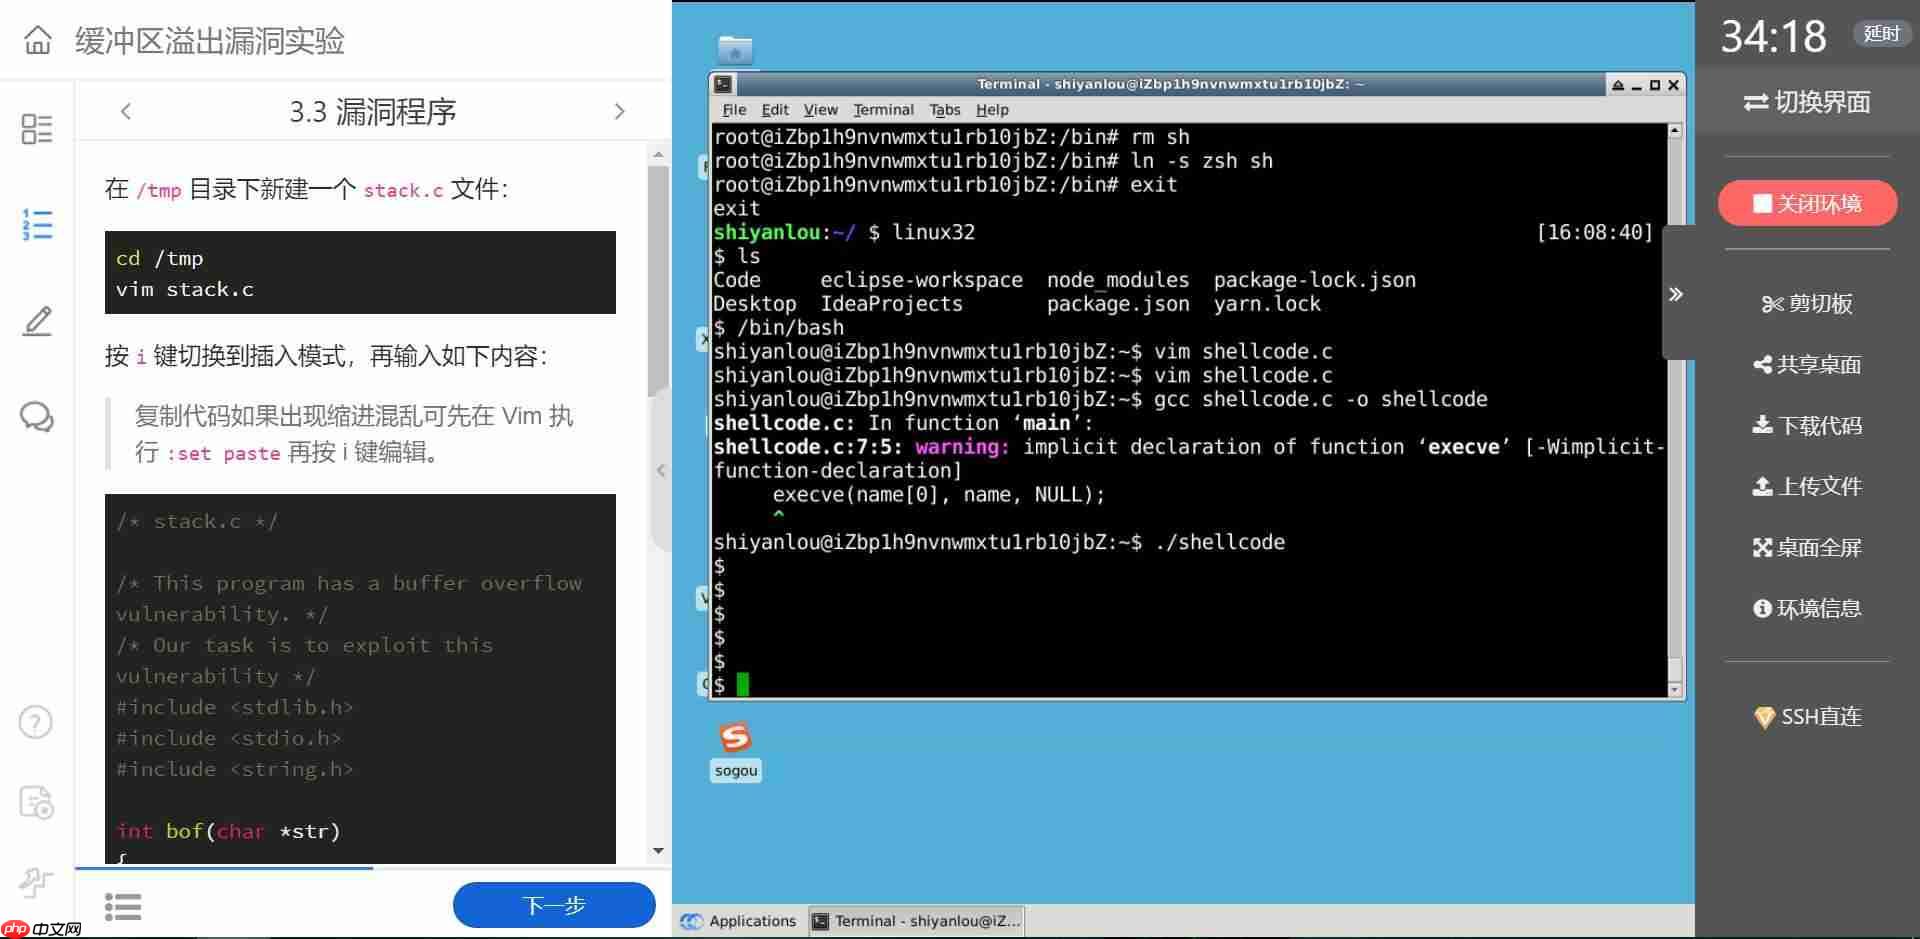Click the 'cd /tmp' code line
This screenshot has height=939, width=1920.
(x=160, y=258)
